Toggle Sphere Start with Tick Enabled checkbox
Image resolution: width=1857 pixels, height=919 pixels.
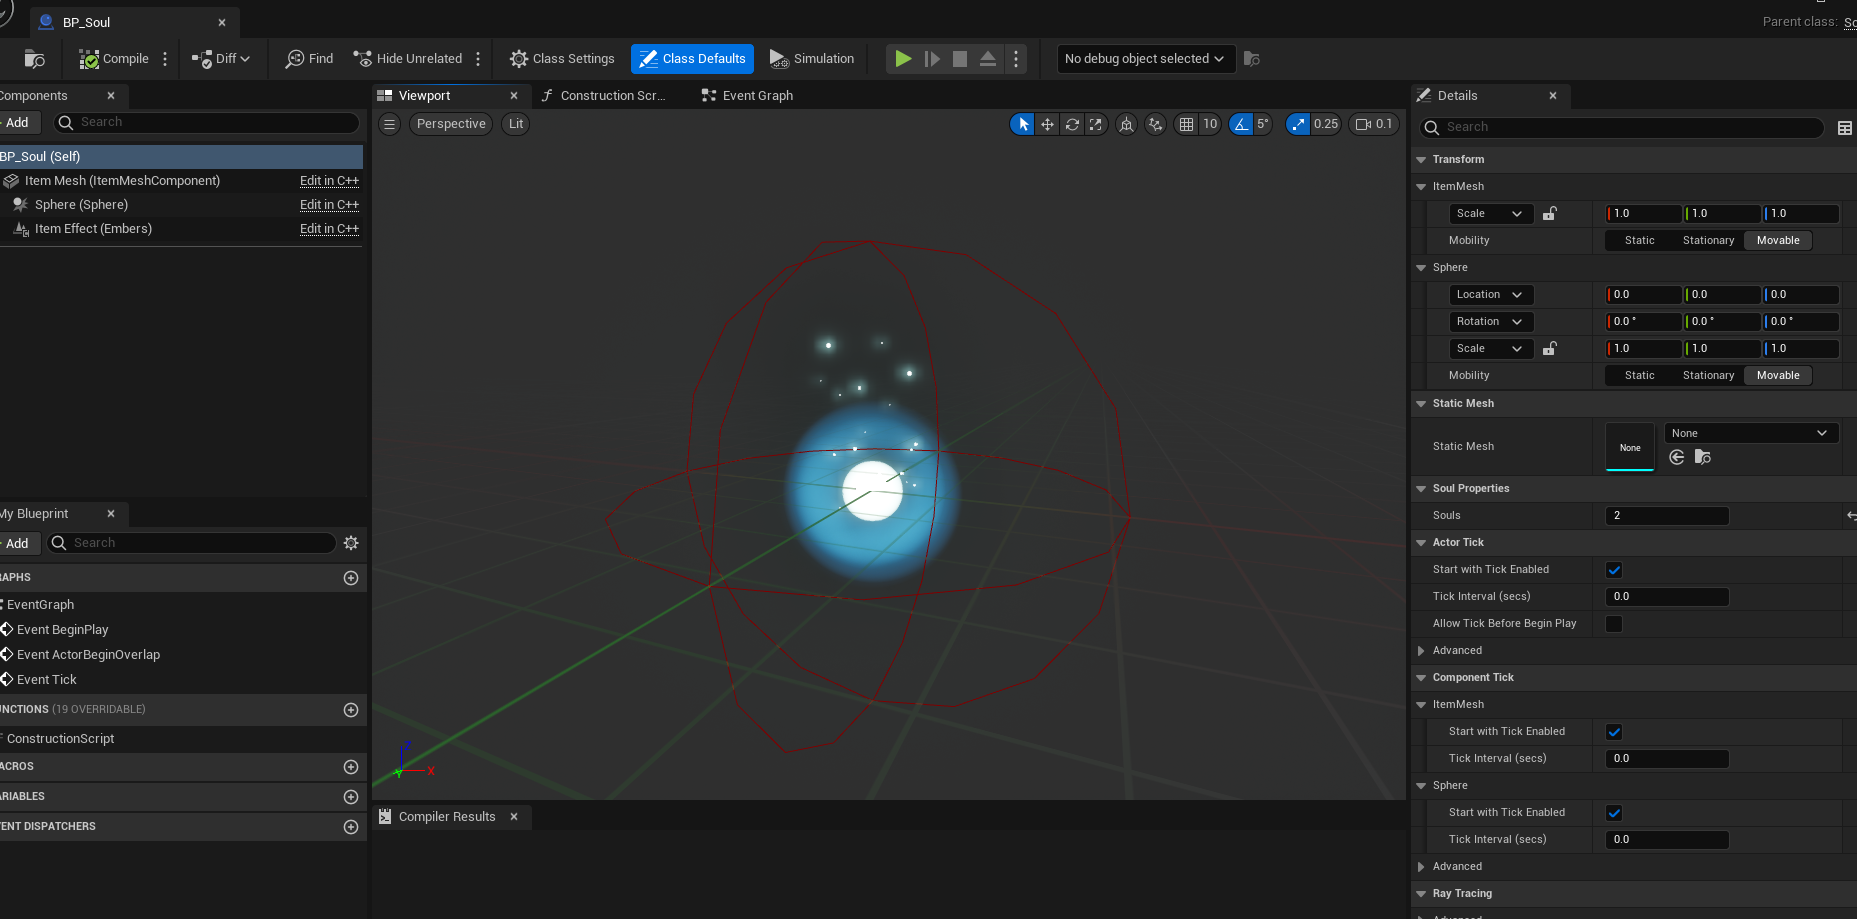pyautogui.click(x=1614, y=813)
